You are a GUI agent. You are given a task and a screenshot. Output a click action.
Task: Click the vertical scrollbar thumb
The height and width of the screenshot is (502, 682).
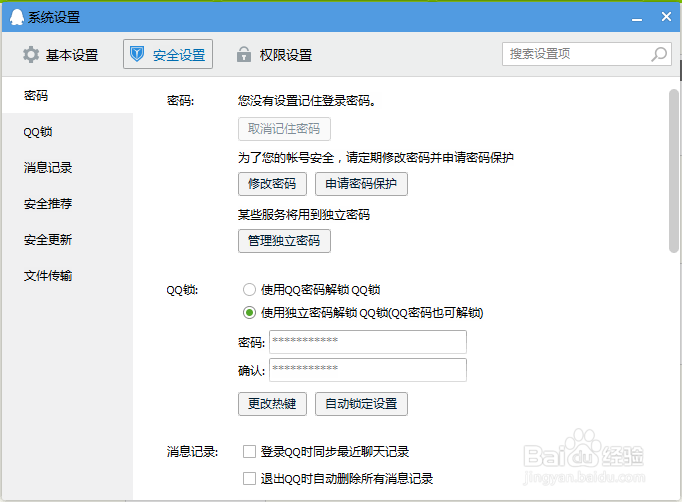click(673, 171)
